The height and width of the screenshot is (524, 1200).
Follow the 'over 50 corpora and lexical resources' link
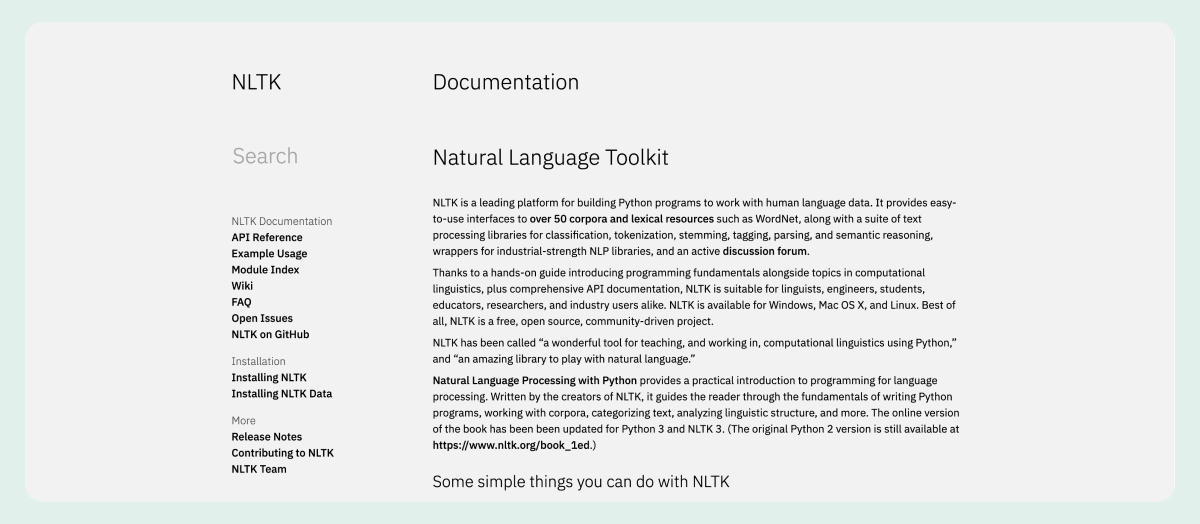(621, 219)
